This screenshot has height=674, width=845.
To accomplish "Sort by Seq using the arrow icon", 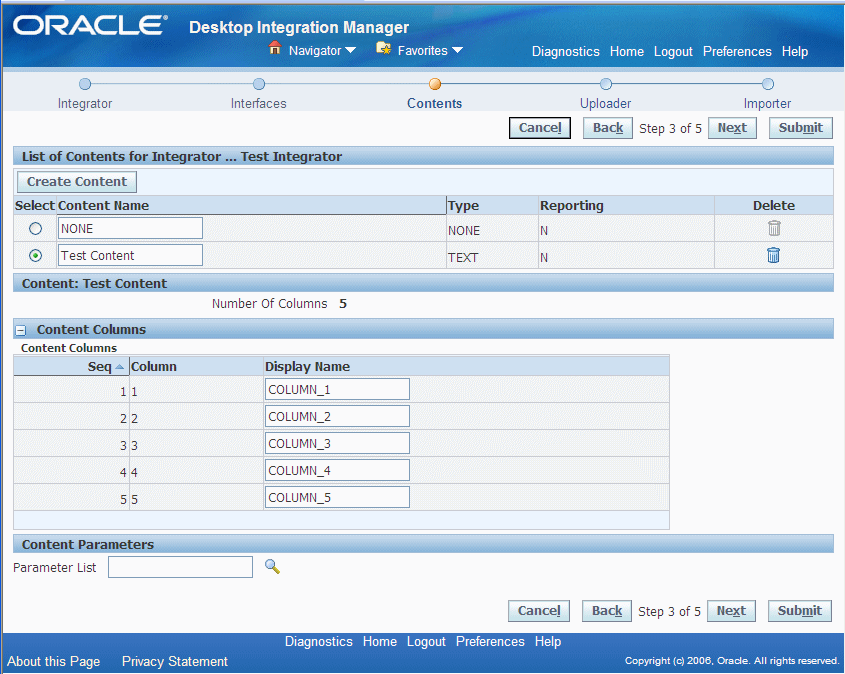I will (120, 367).
